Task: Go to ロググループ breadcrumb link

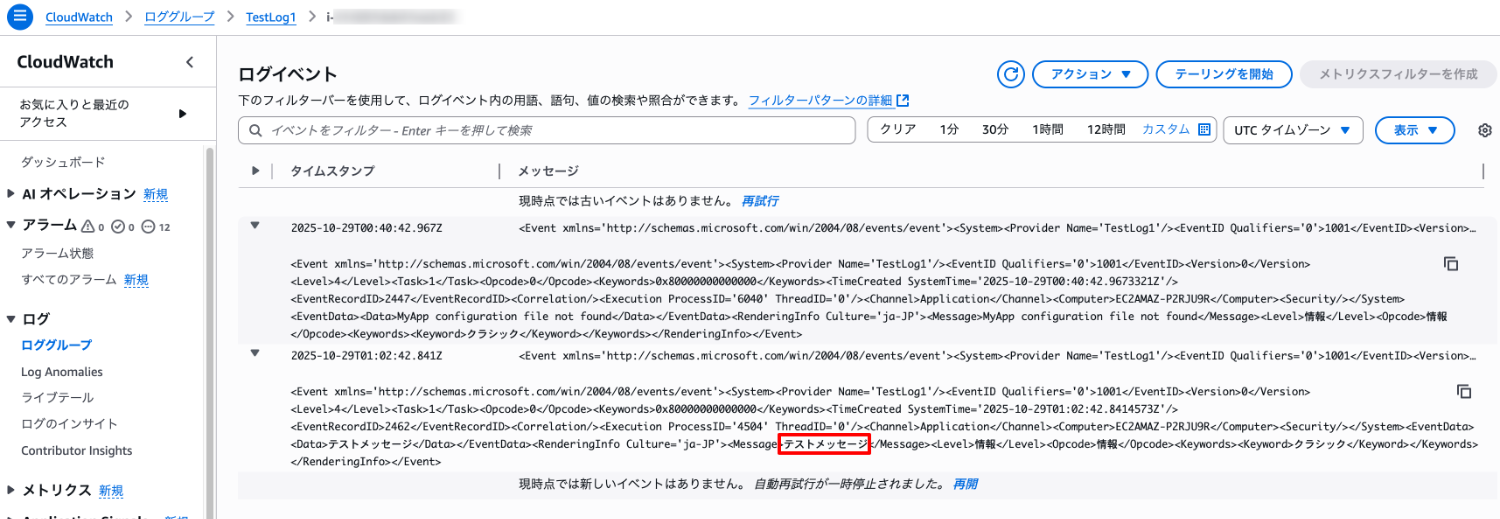Action: coord(179,17)
